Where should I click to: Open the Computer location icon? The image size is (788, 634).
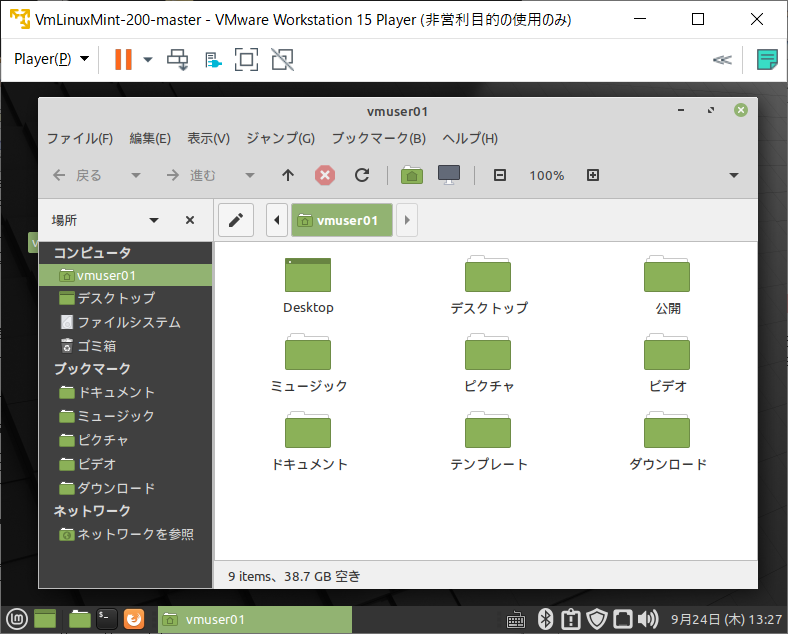pos(449,175)
